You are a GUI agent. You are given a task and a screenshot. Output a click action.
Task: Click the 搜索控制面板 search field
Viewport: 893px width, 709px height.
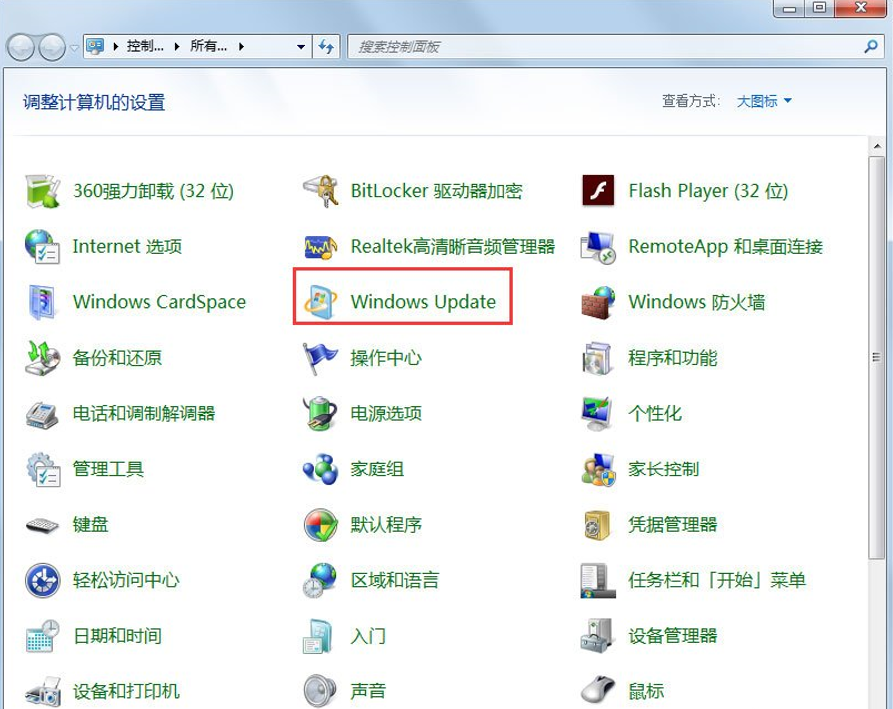click(x=616, y=47)
